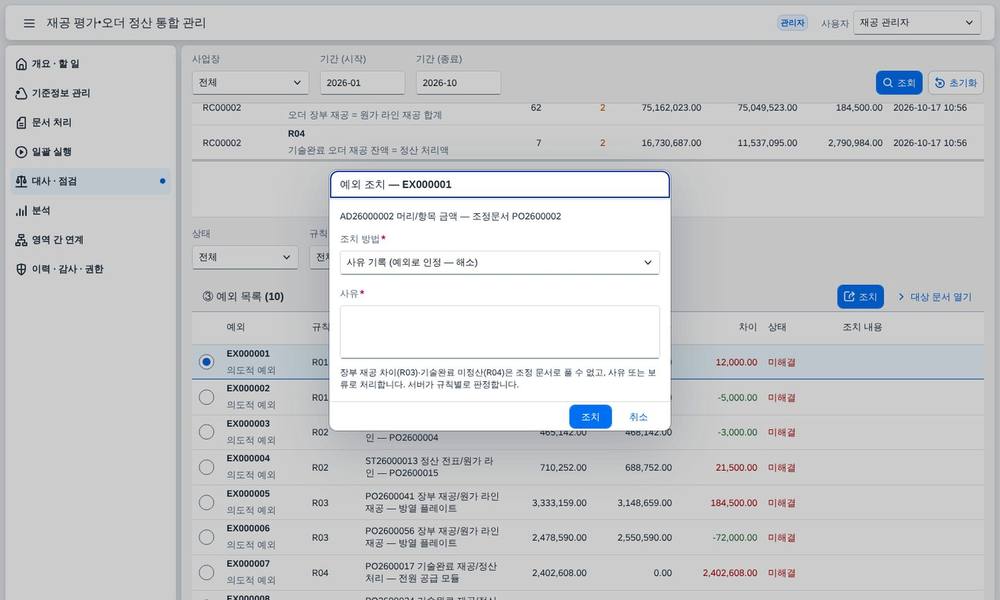The image size is (1000, 600).
Task: Click the 영역 간 연계 hierarchy icon
Action: [21, 240]
